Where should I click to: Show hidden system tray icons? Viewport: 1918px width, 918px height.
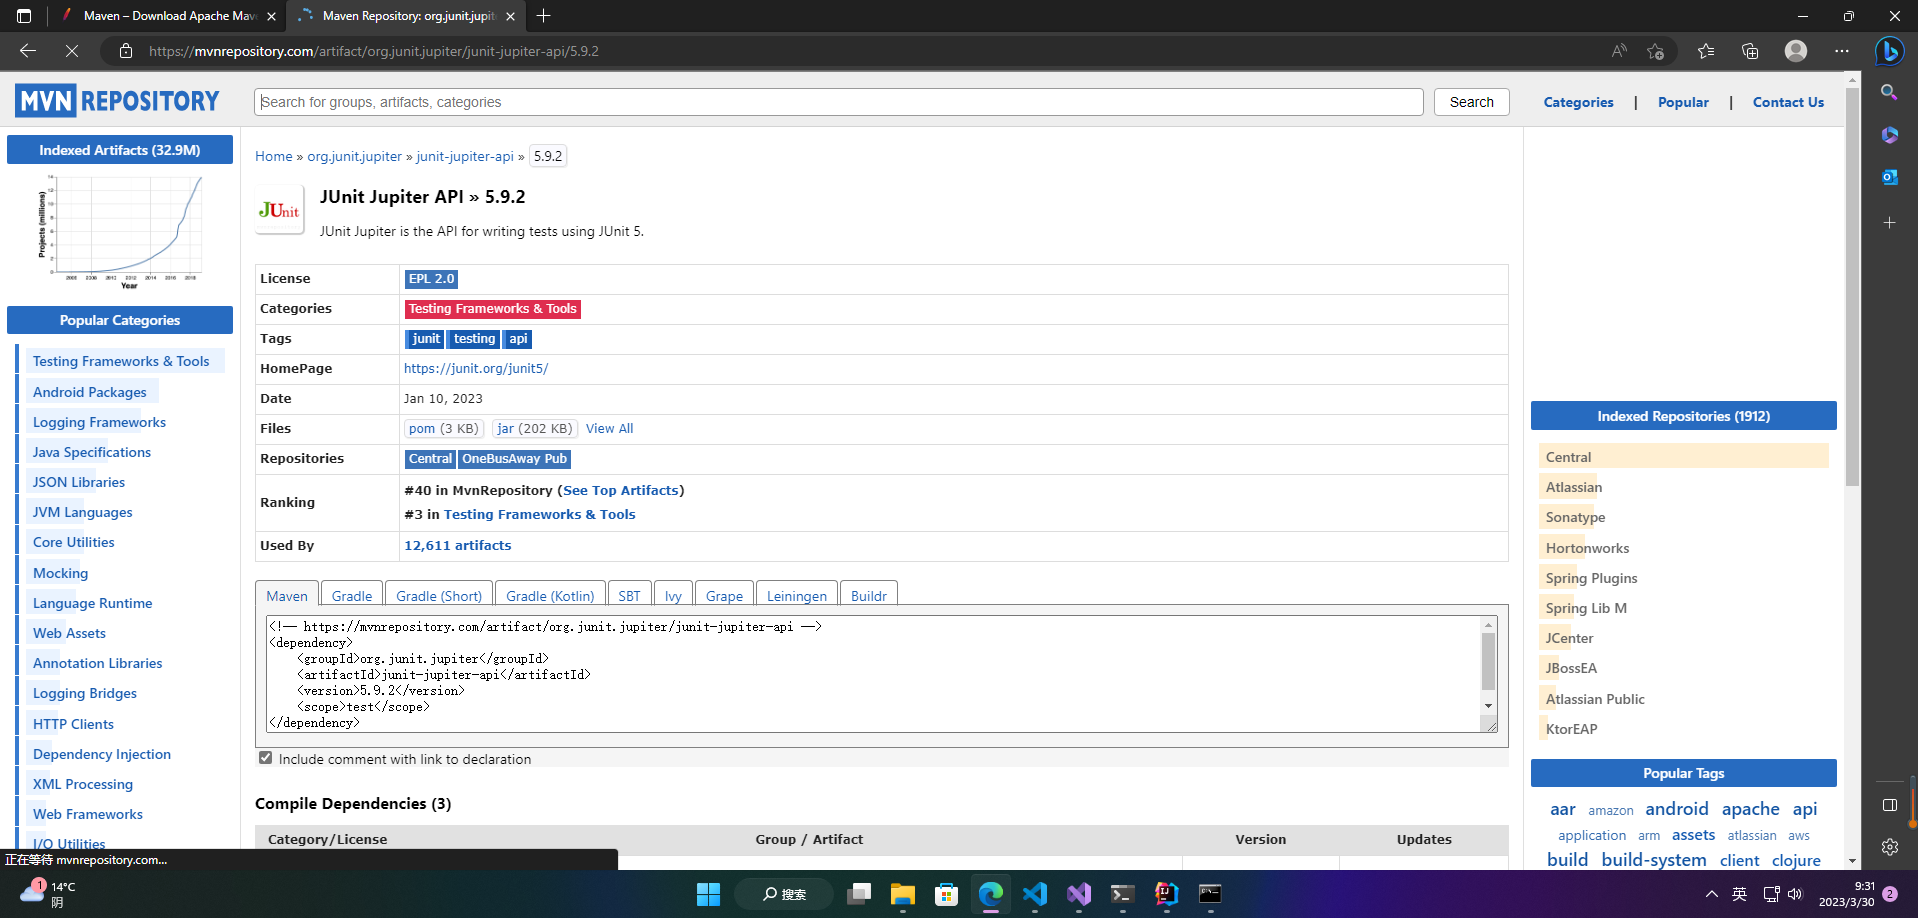tap(1711, 894)
